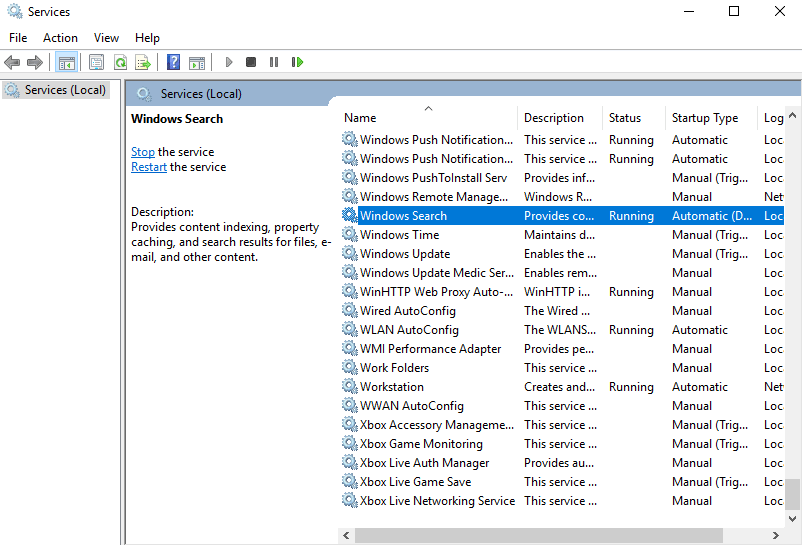Screen dimensions: 804x545
Task: Click the horizontal scrollbar right arrow
Action: (x=776, y=536)
